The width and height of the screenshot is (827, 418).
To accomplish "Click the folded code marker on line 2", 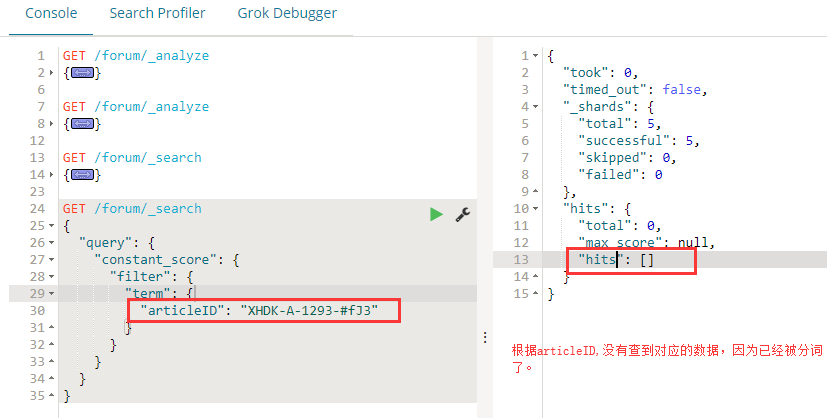I will click(83, 73).
